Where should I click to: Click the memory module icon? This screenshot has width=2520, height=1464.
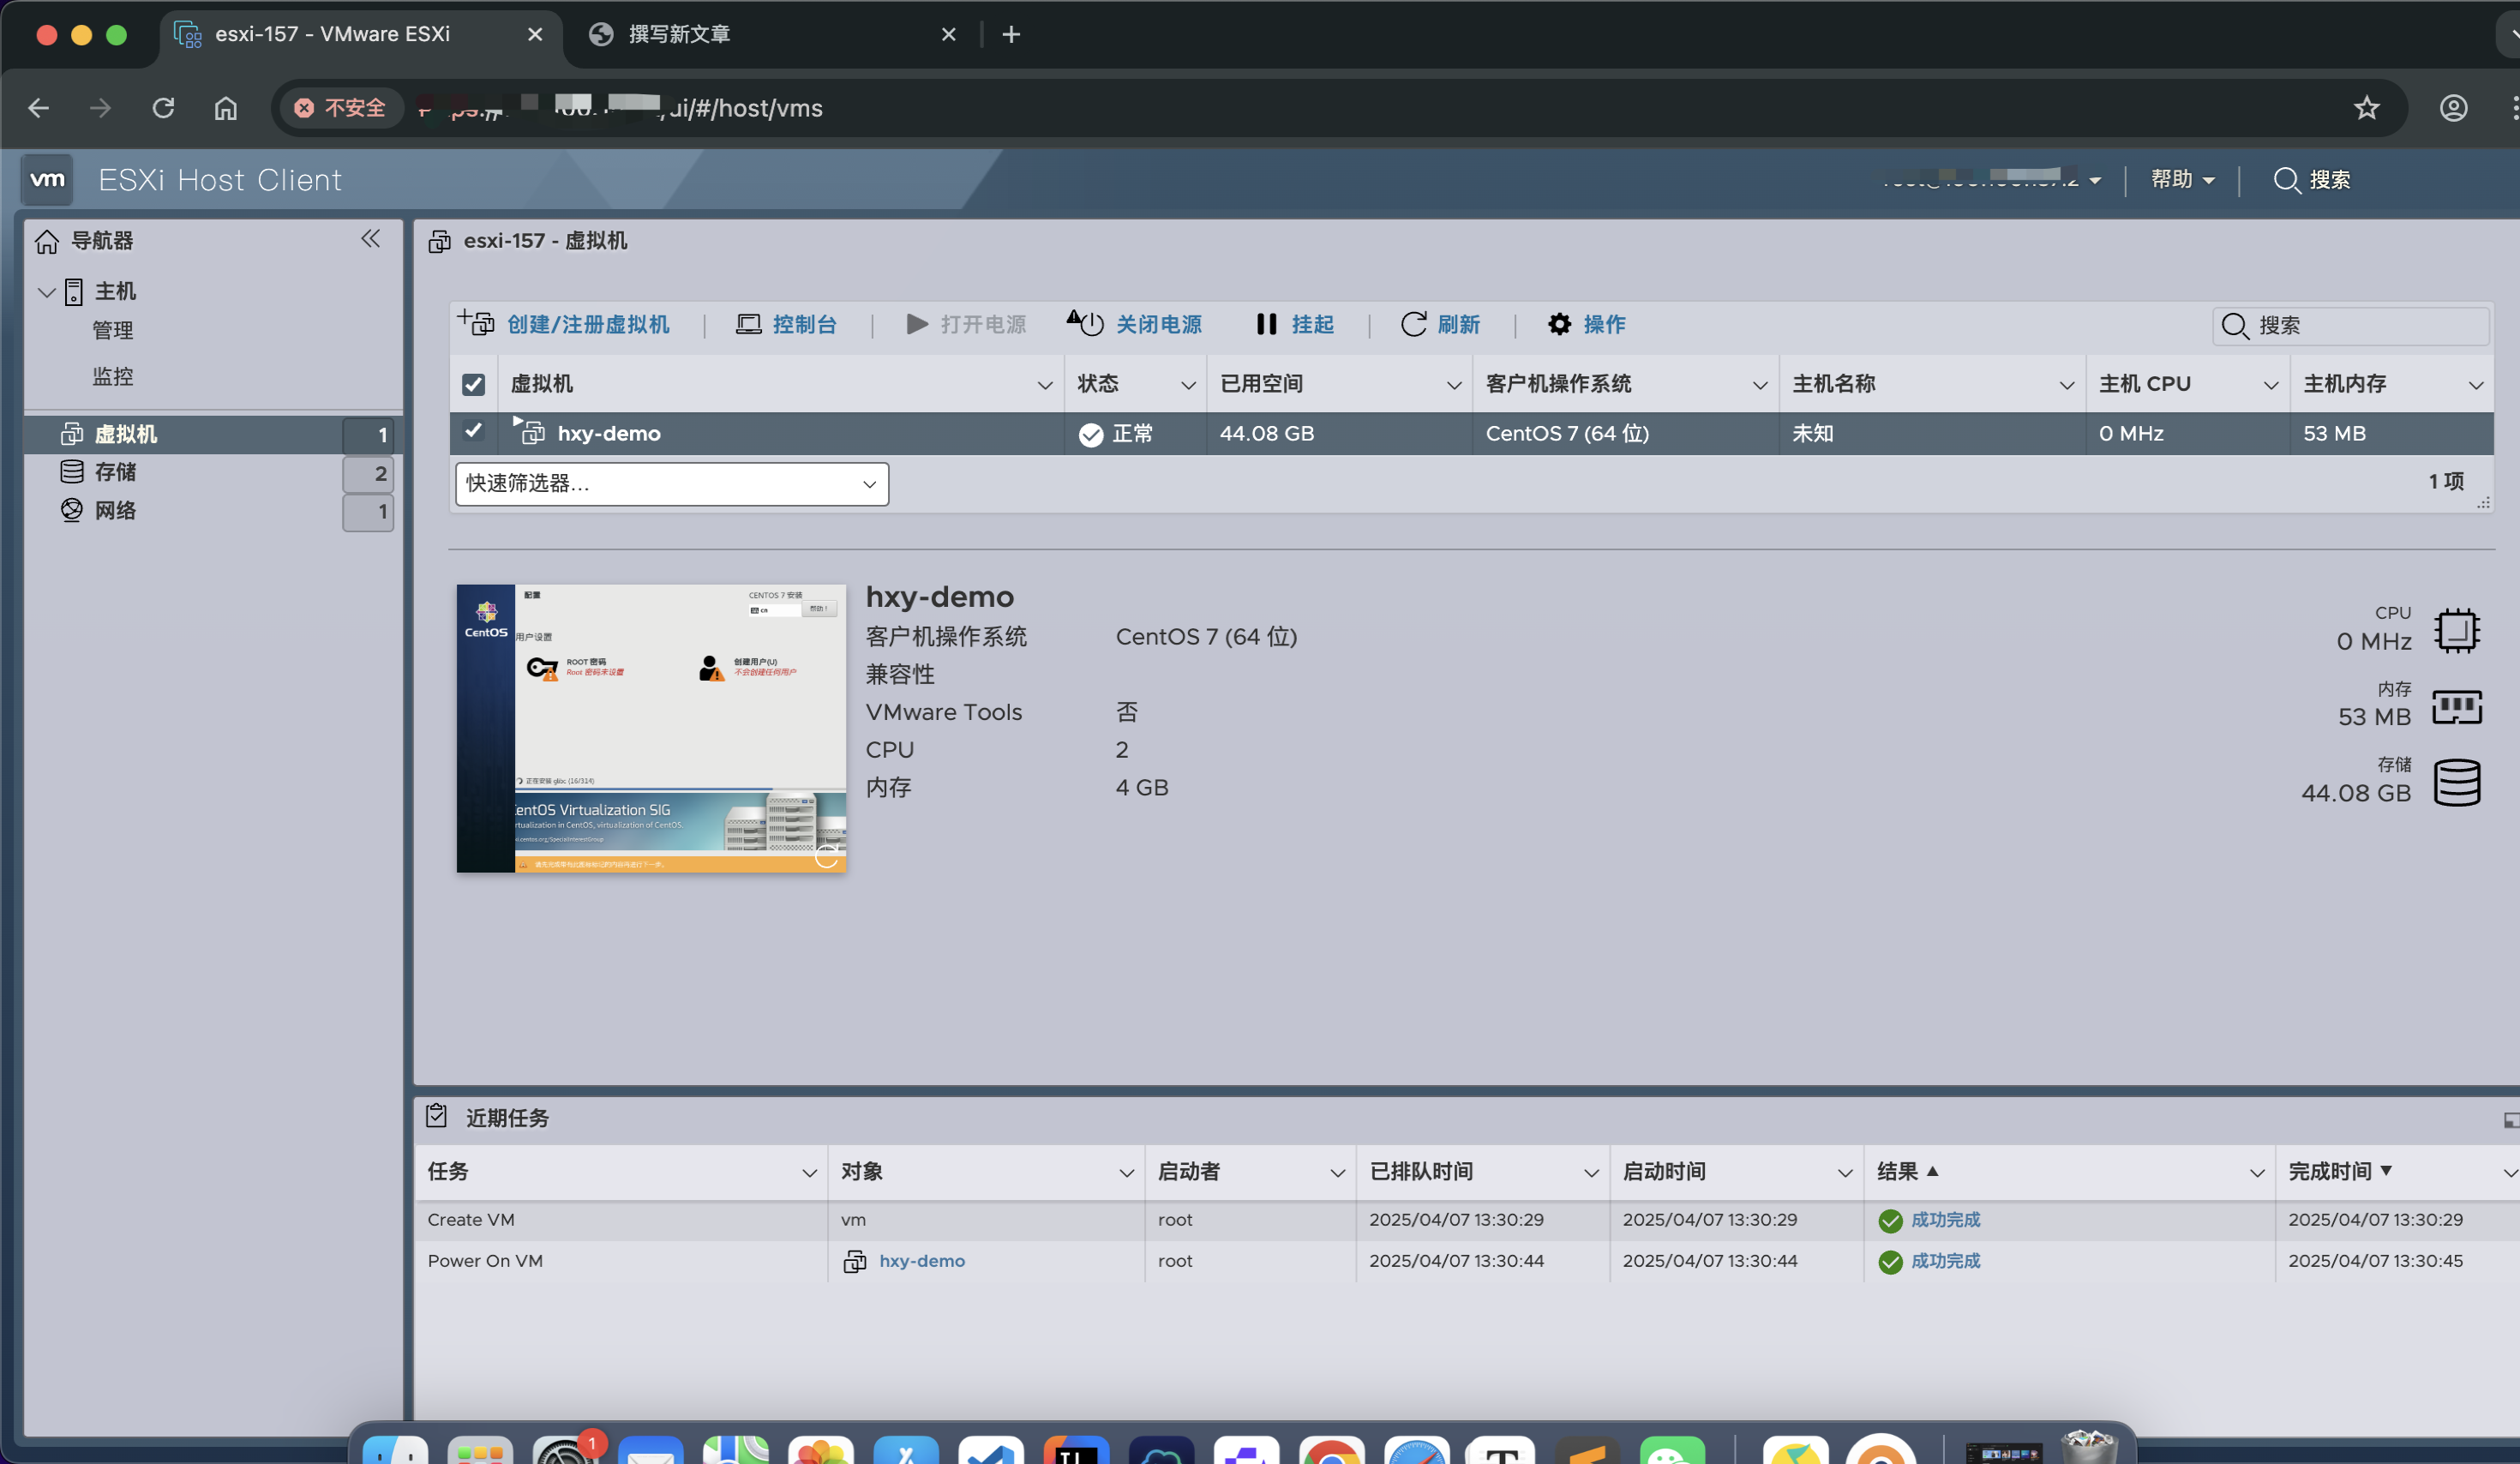[2457, 706]
